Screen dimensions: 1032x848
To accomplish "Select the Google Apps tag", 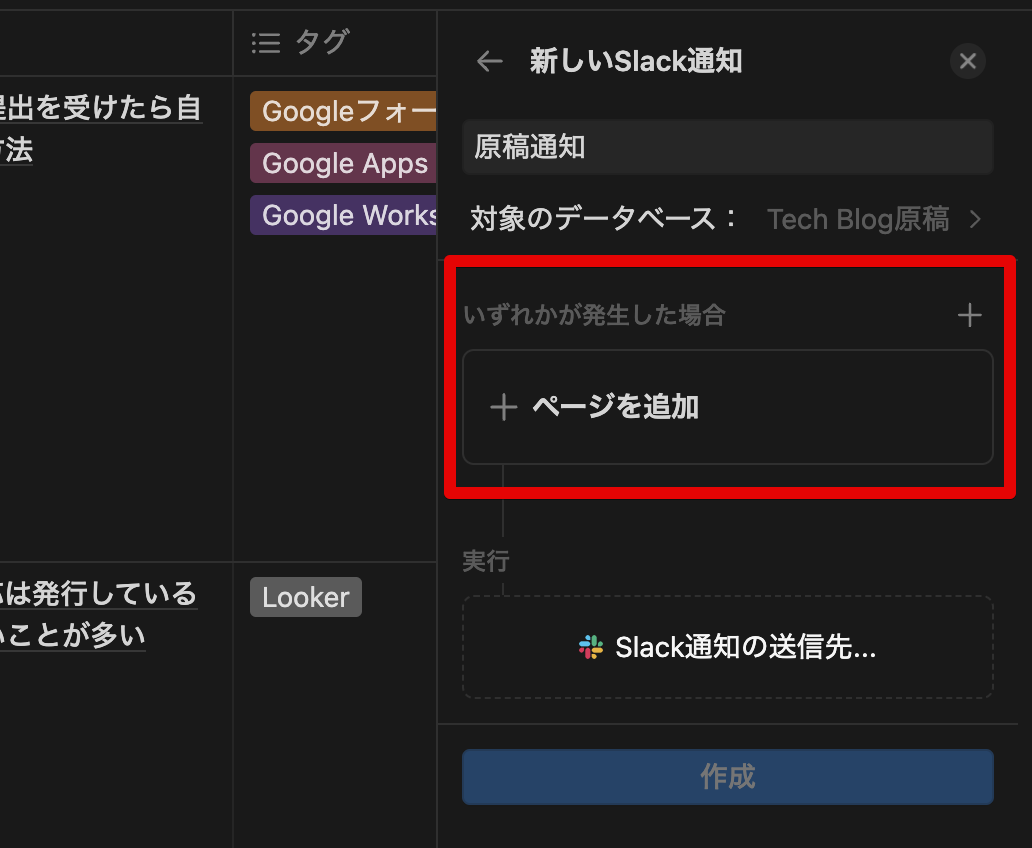I will 343,163.
